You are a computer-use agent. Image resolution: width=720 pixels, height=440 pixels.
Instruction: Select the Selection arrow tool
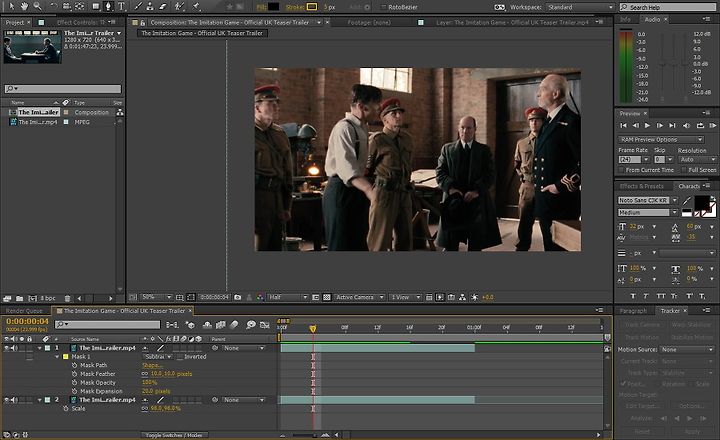pos(11,6)
